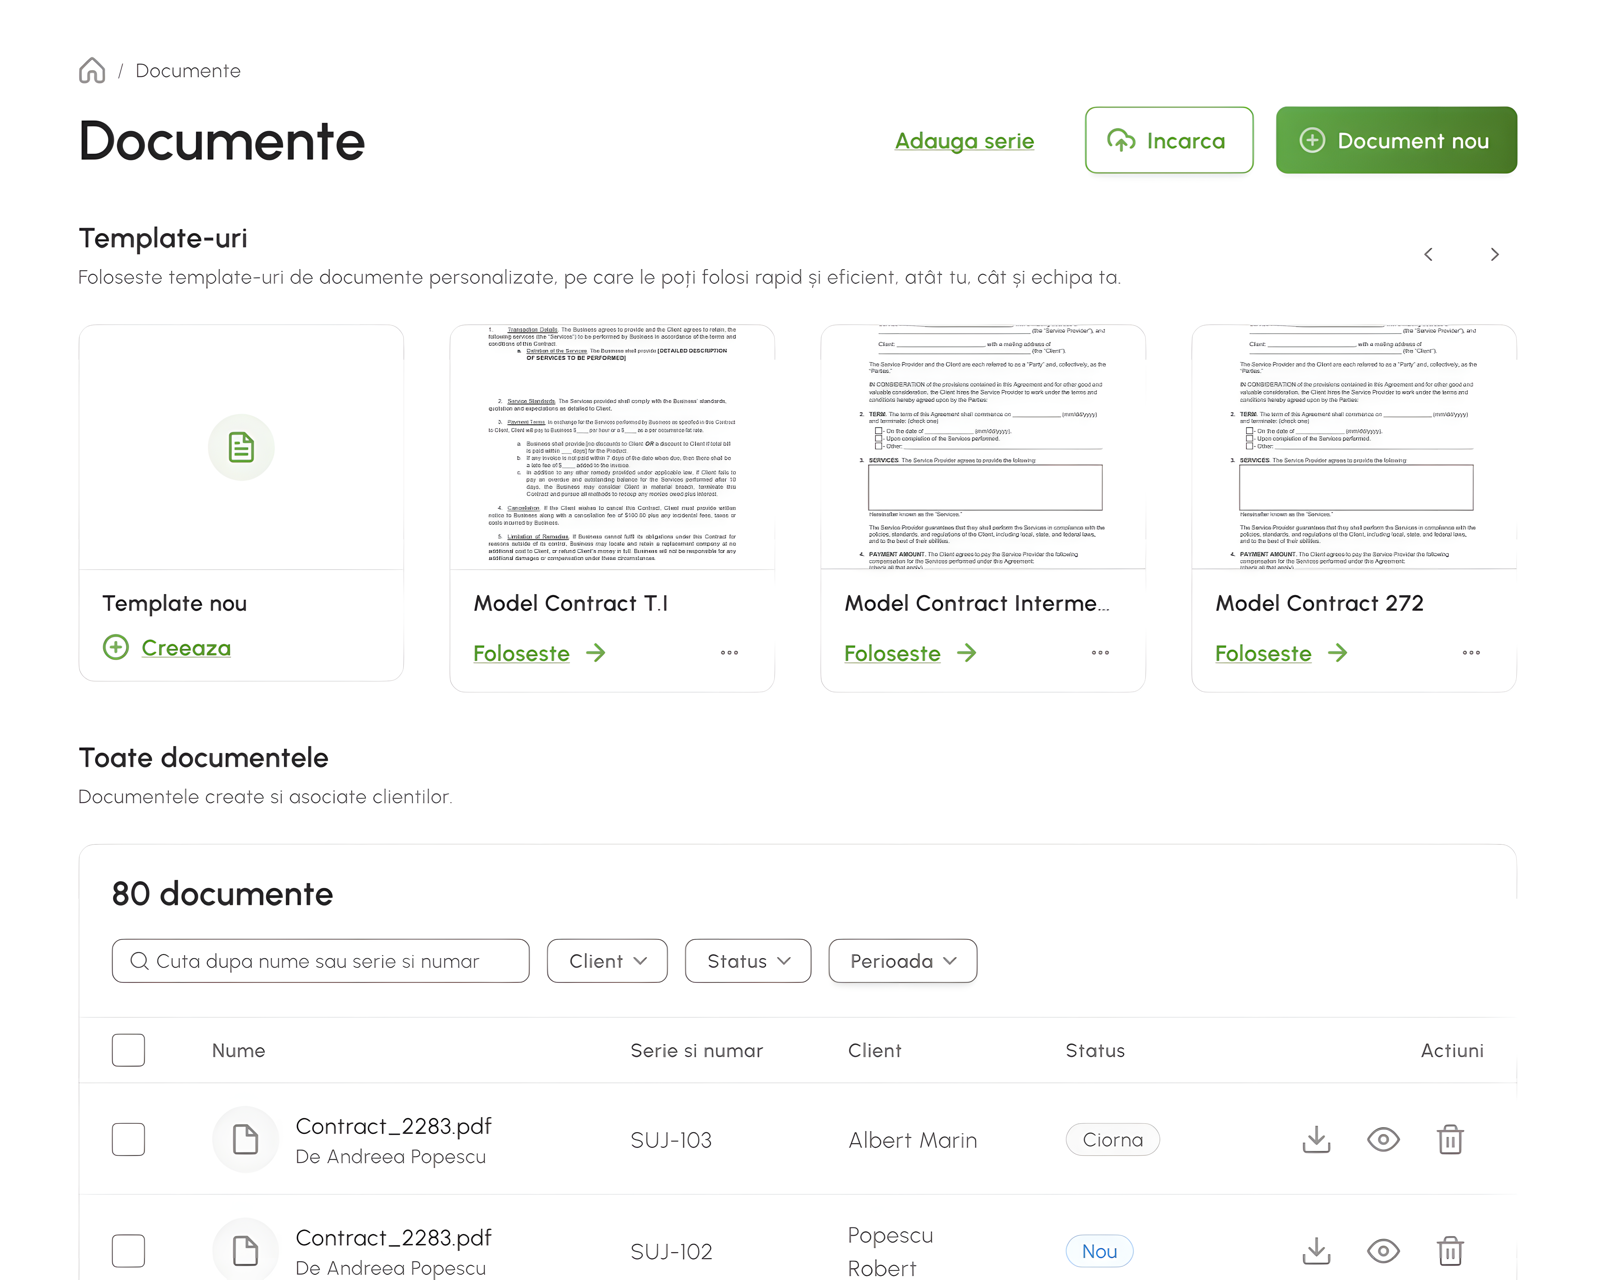Screen dimensions: 1600x1280
Task: Click the Nou status badge
Action: click(1100, 1251)
